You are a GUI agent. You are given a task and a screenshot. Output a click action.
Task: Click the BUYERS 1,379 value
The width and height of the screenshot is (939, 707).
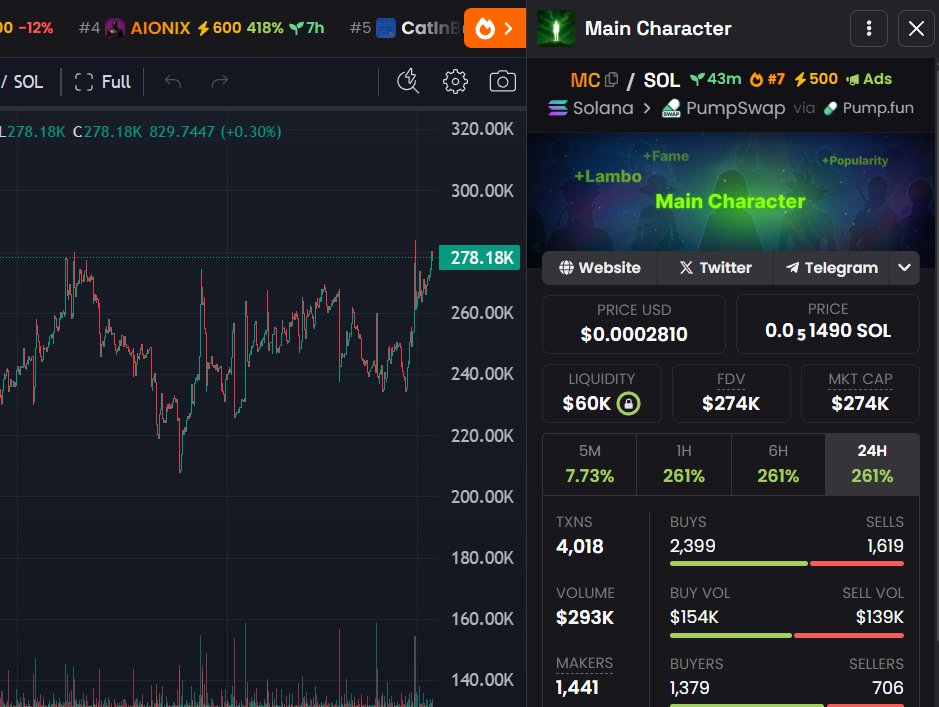pos(689,687)
